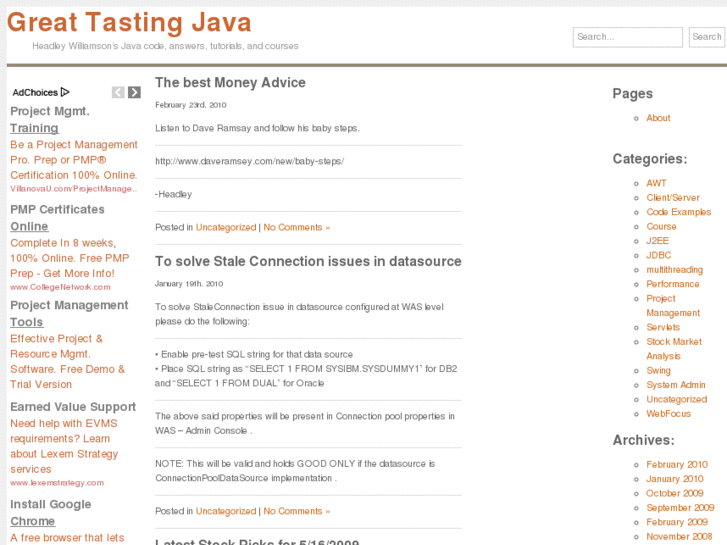Open the About page link

[658, 118]
